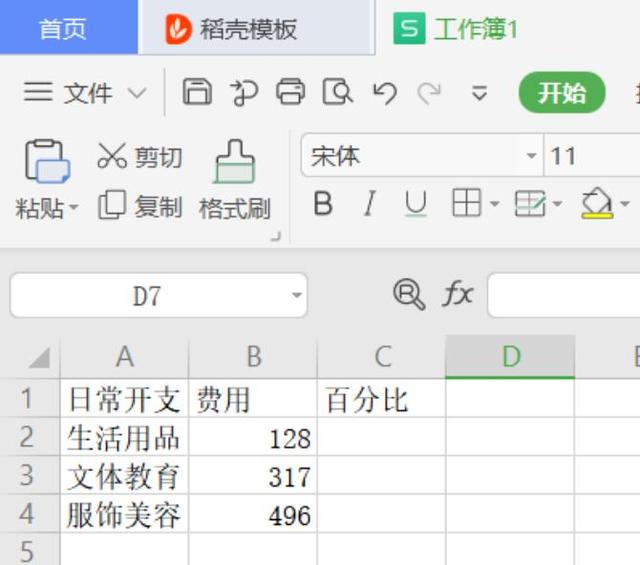
Task: Click the export to PDF icon
Action: point(244,92)
